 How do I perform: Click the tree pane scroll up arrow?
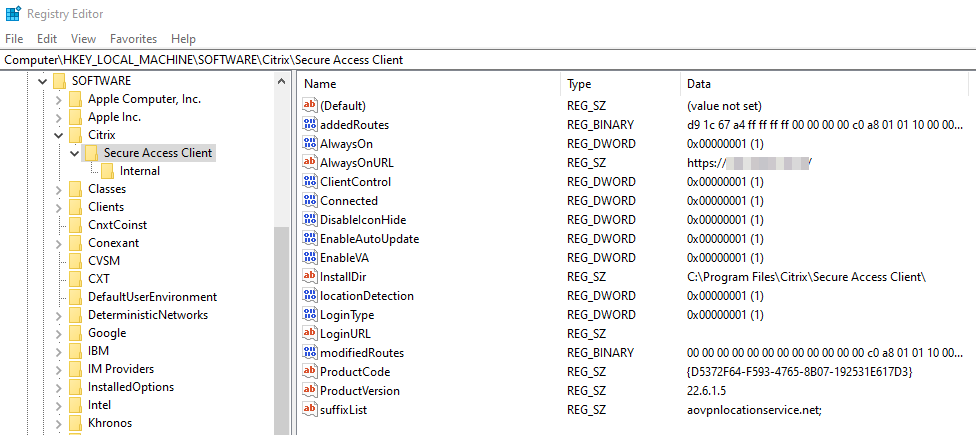281,82
